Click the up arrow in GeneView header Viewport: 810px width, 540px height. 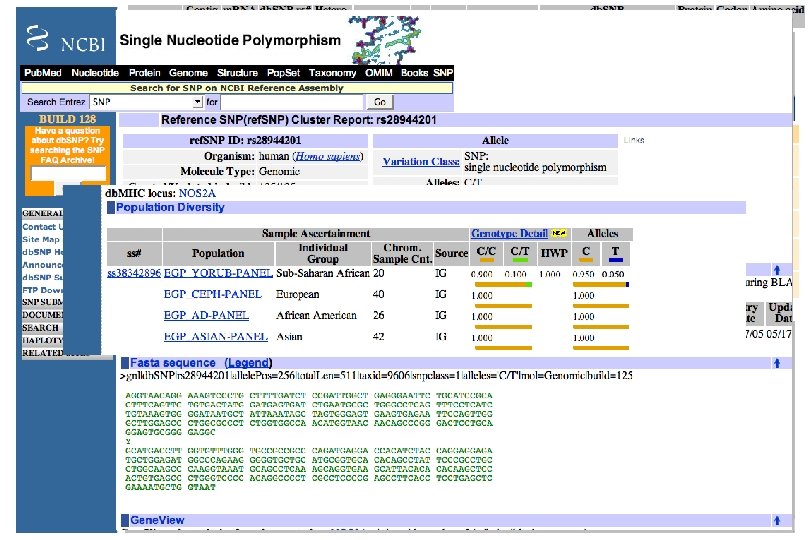click(x=776, y=520)
